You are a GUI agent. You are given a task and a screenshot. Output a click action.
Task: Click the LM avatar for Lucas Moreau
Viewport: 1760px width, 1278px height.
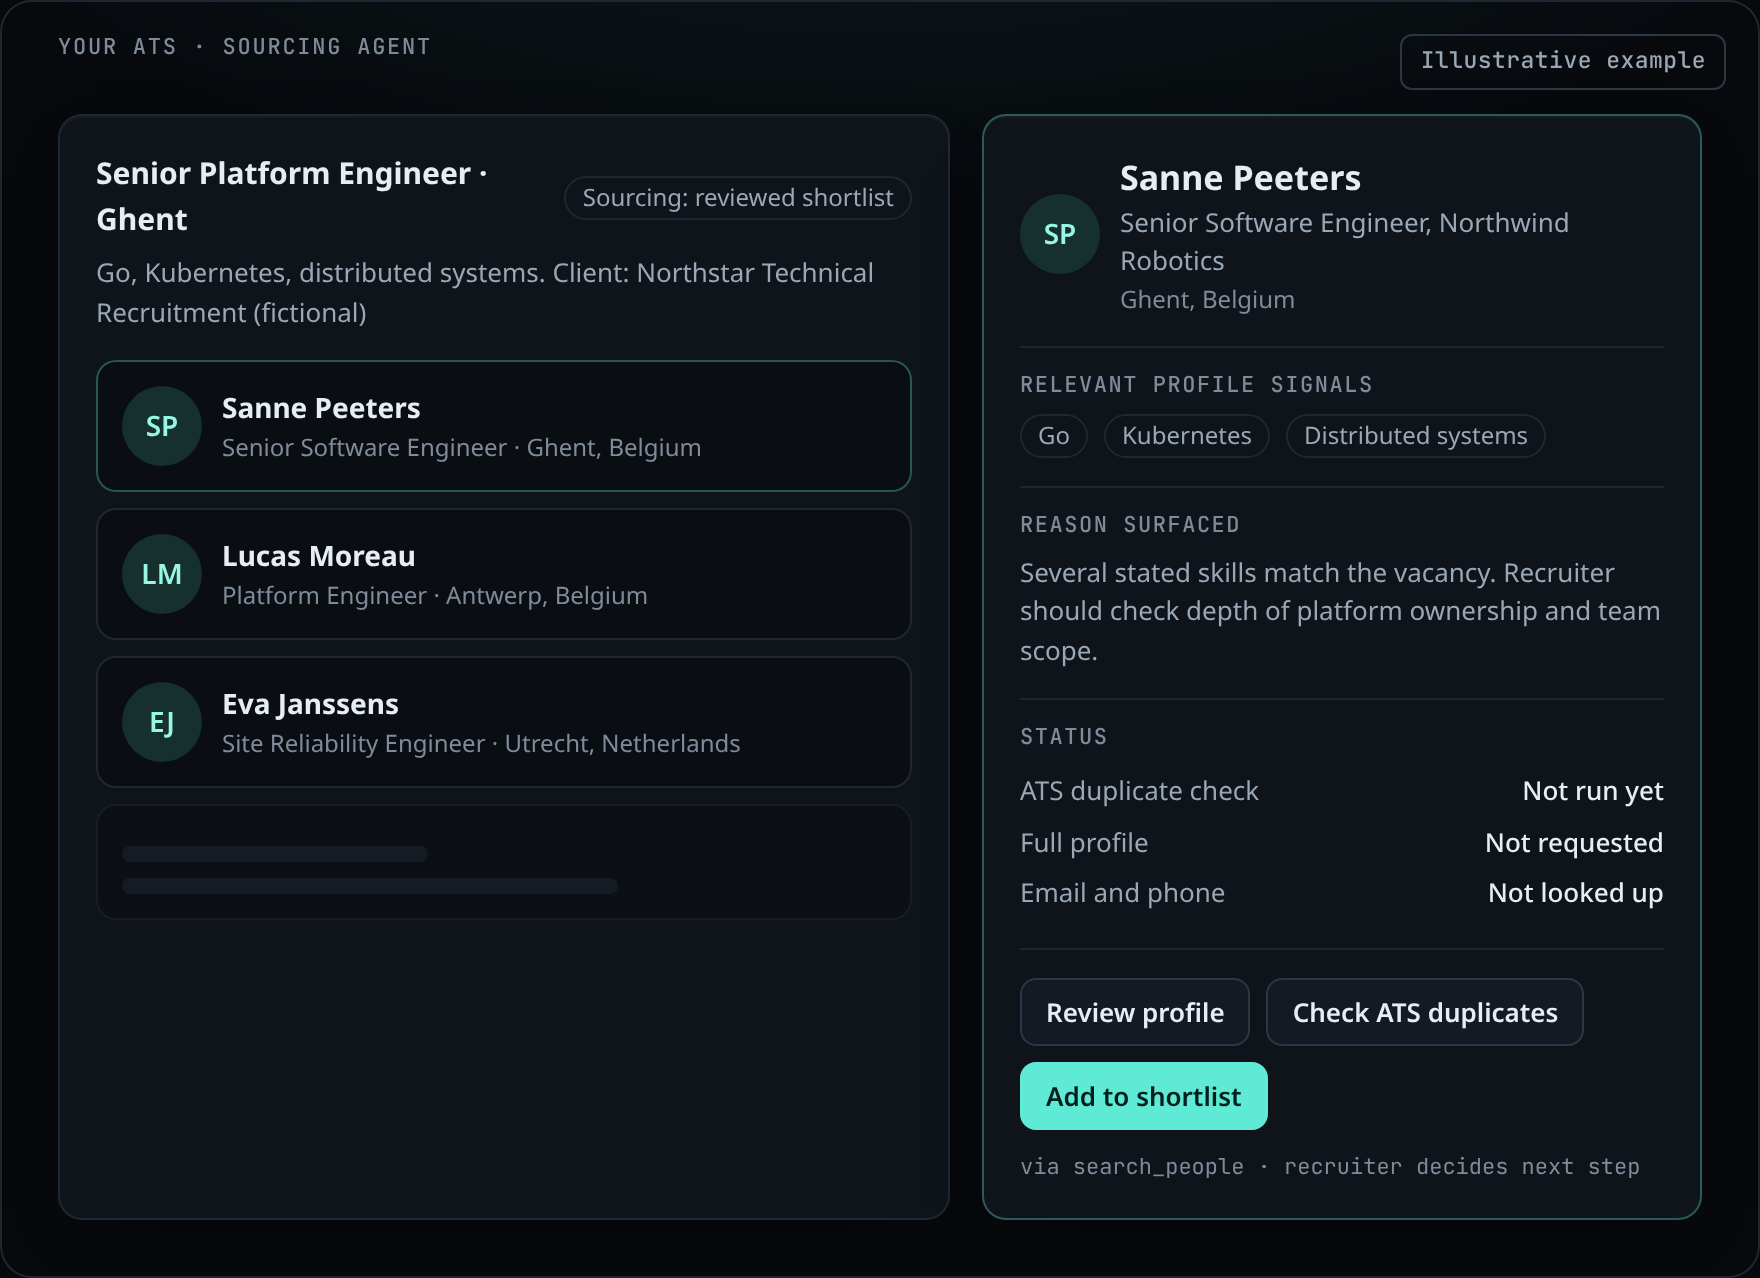162,574
